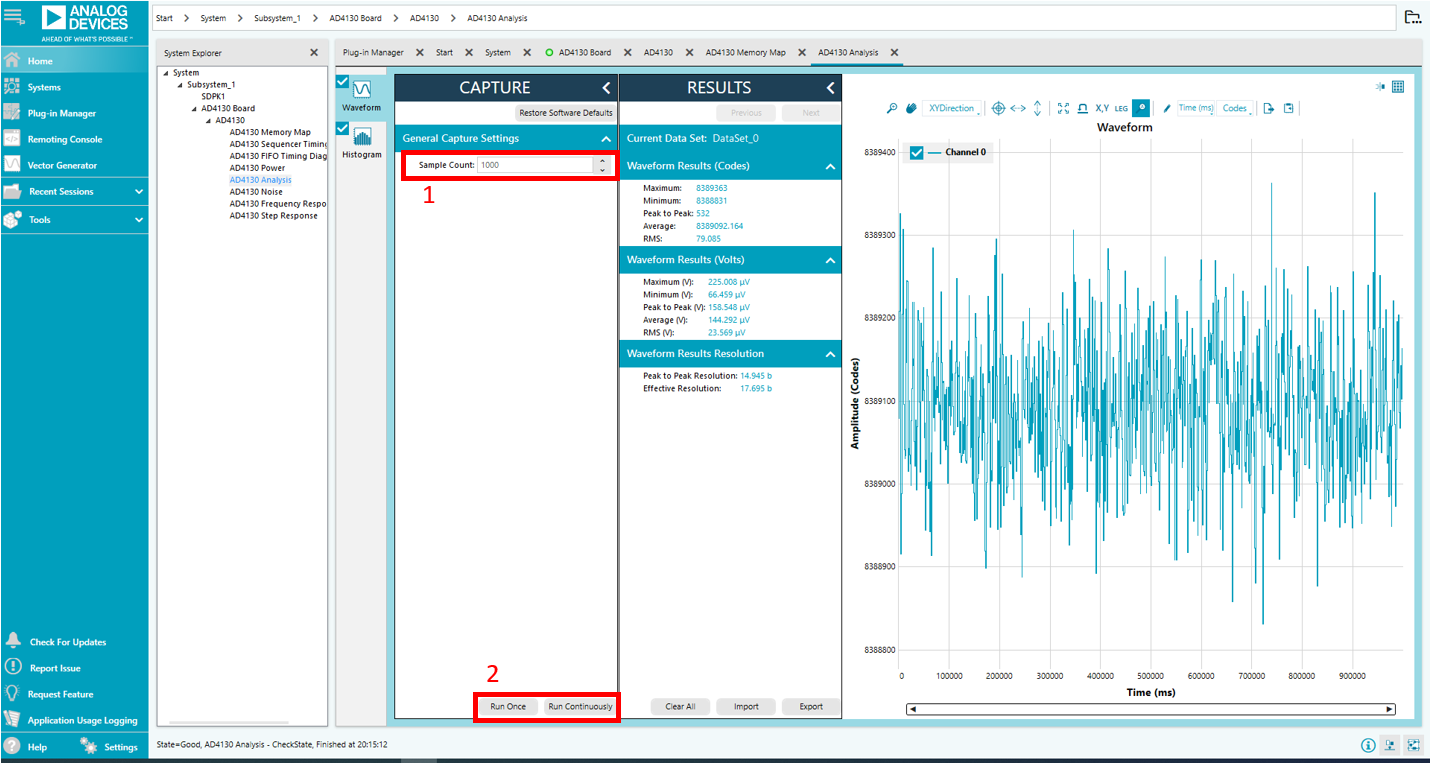Click the info icon in status bar
Image resolution: width=1433 pixels, height=764 pixels.
1368,745
